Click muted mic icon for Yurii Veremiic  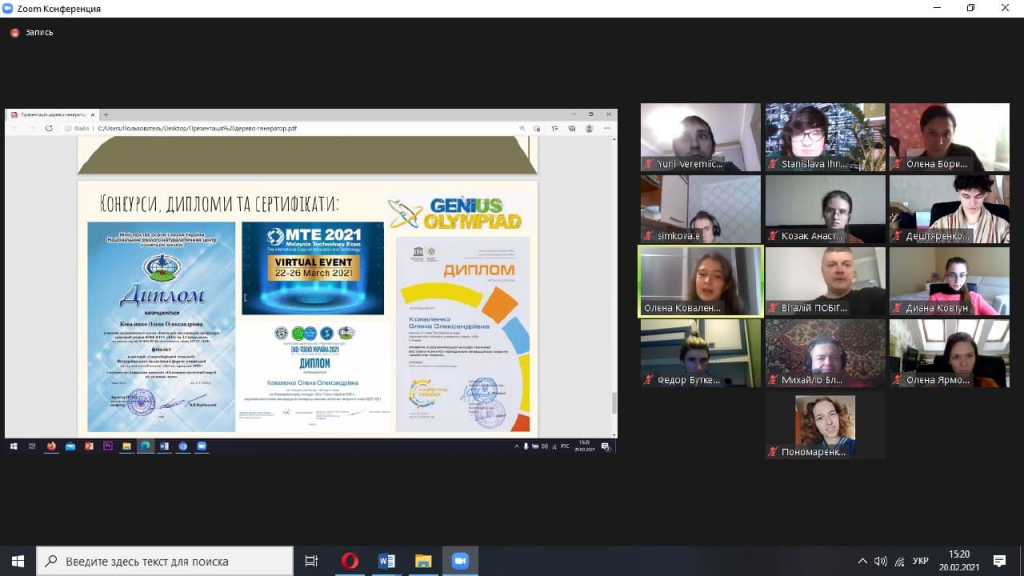[648, 164]
